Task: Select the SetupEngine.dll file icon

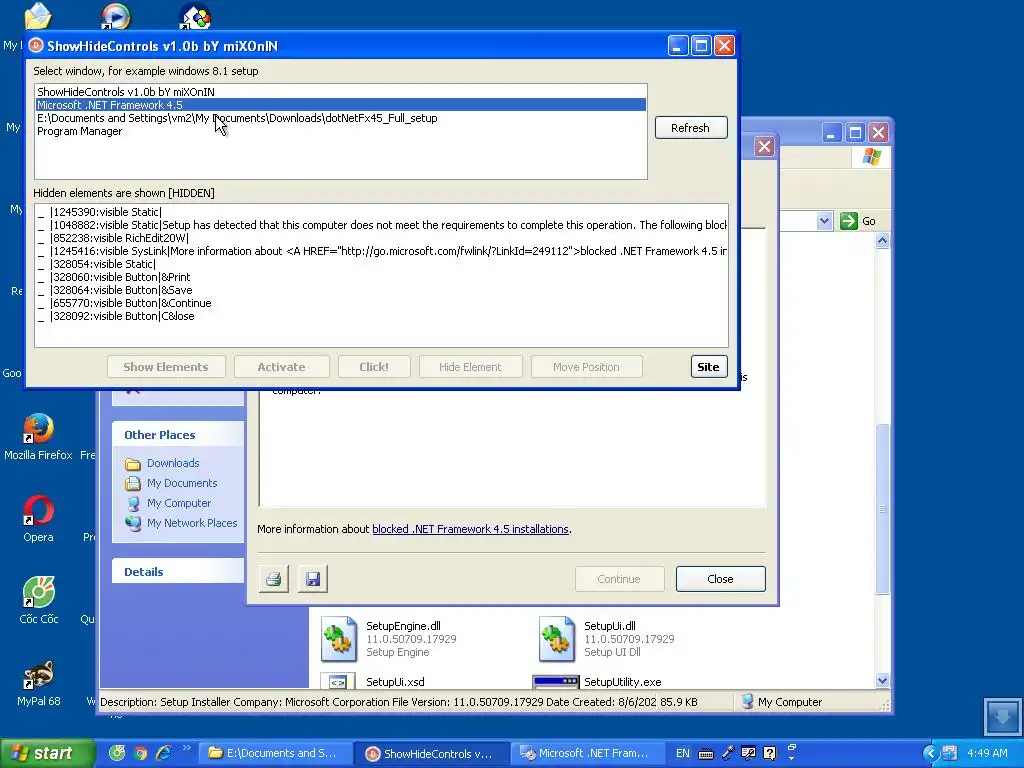Action: point(339,639)
